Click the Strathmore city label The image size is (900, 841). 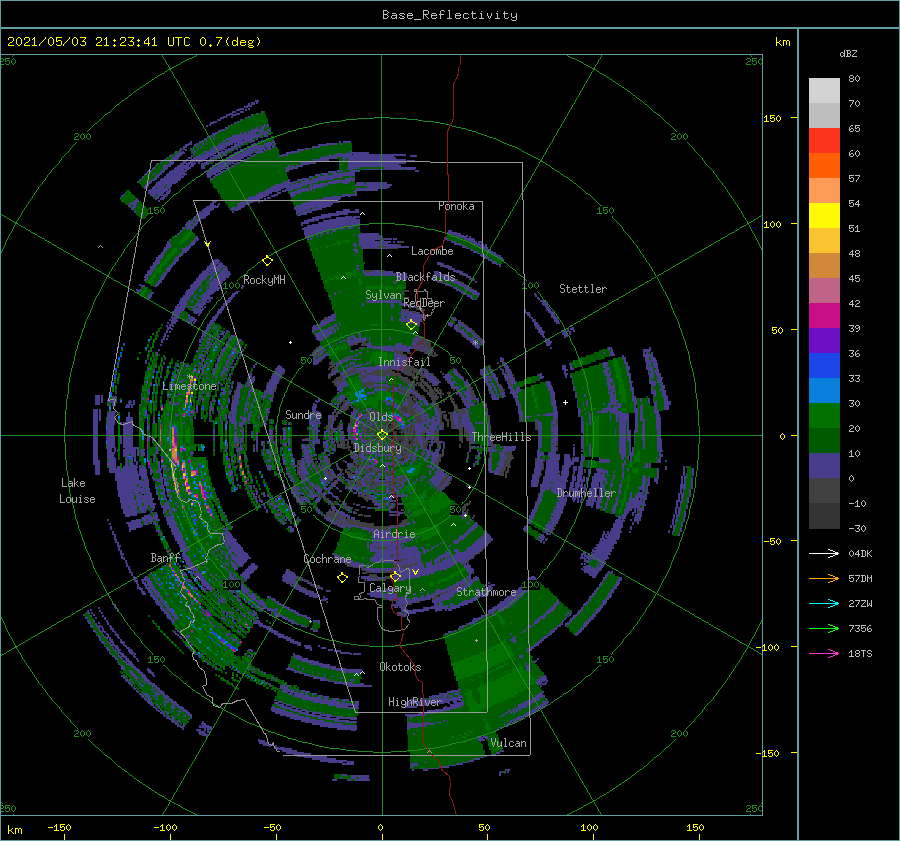pyautogui.click(x=486, y=592)
